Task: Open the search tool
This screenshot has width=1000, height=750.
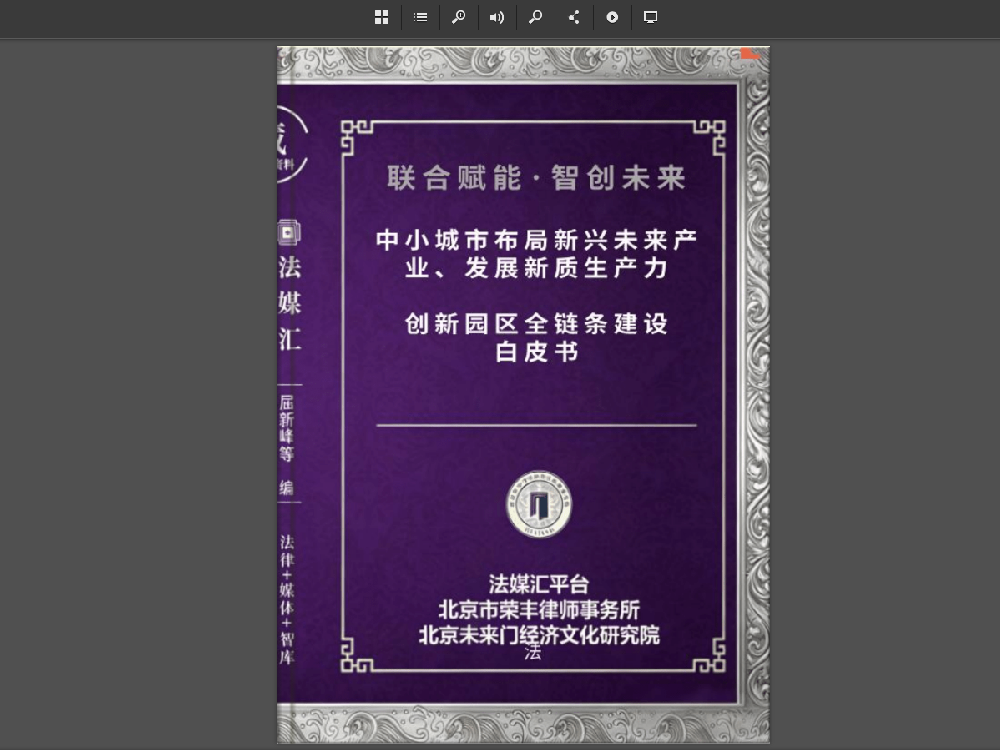Action: coord(535,17)
